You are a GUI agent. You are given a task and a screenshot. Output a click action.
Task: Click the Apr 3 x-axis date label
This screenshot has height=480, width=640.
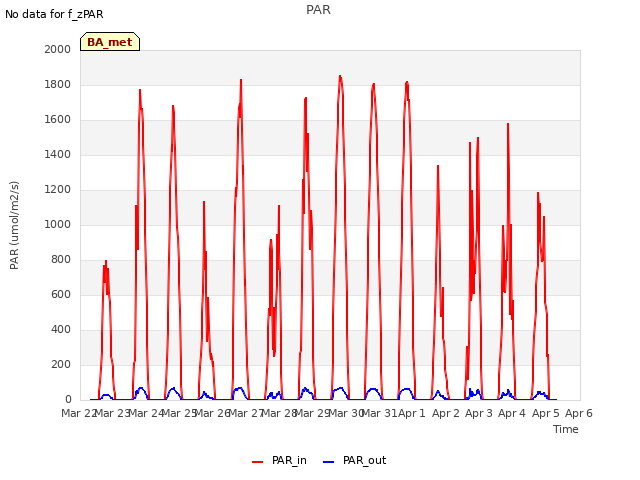[479, 413]
